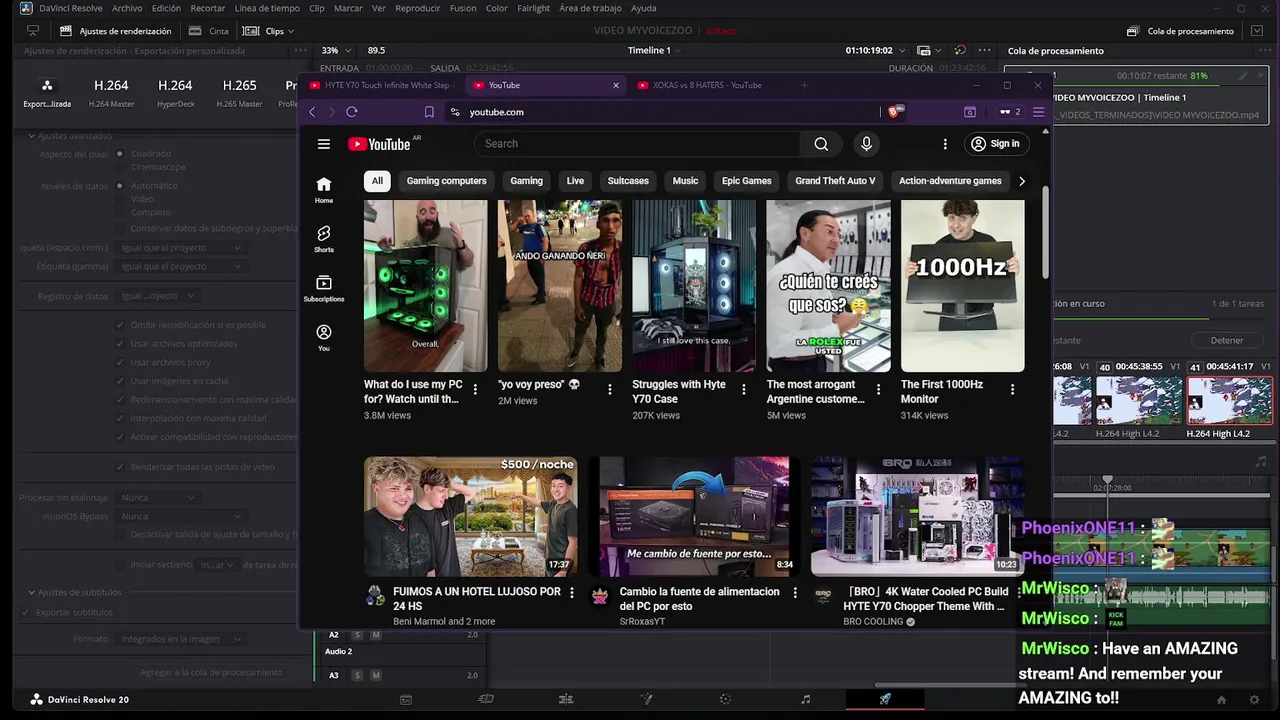Open Etiqueta (espacio crom.) dropdown
Viewport: 1280px width, 720px height.
point(181,247)
